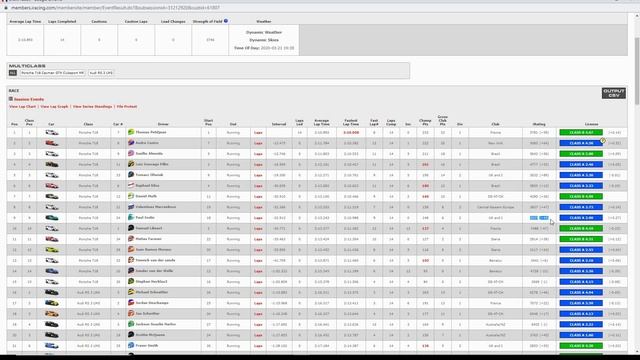The height and width of the screenshot is (360, 640).
Task: Click helmet icon in position 19 row
Action: [x=131, y=324]
